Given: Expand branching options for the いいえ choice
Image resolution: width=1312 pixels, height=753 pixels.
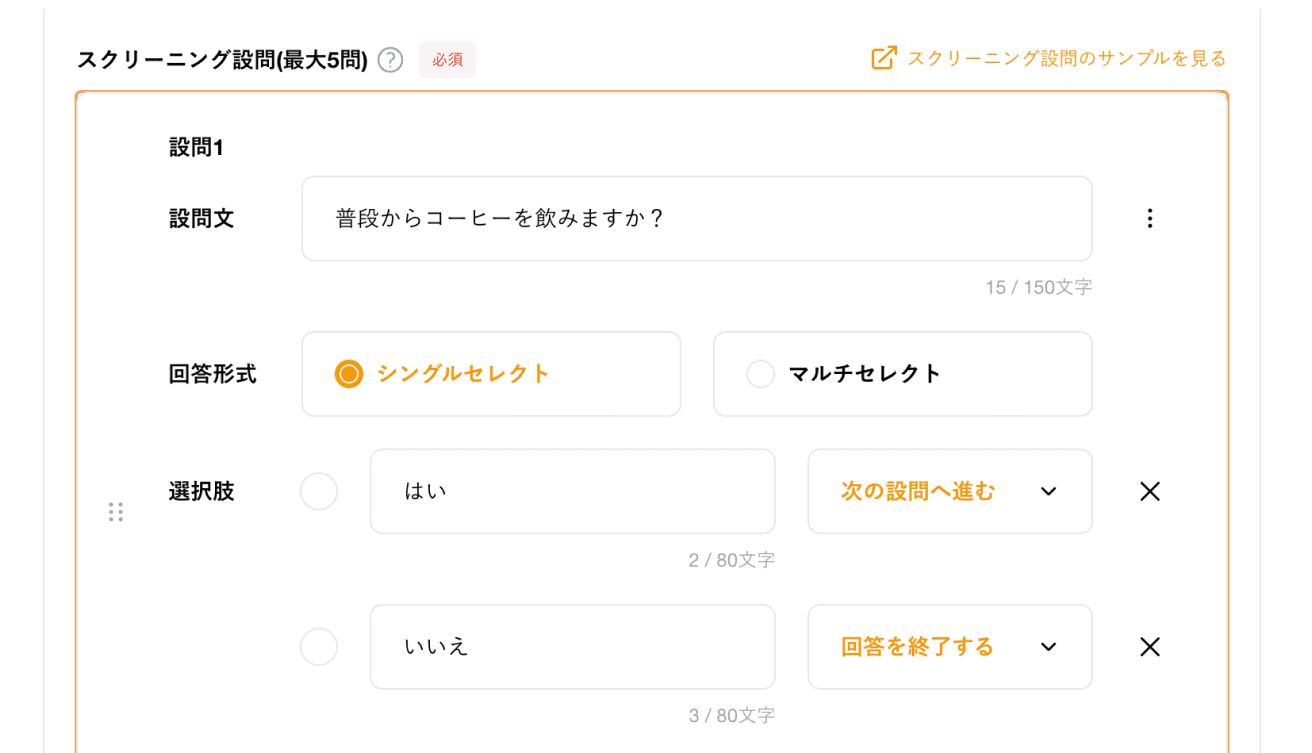Looking at the screenshot, I should tap(1048, 646).
